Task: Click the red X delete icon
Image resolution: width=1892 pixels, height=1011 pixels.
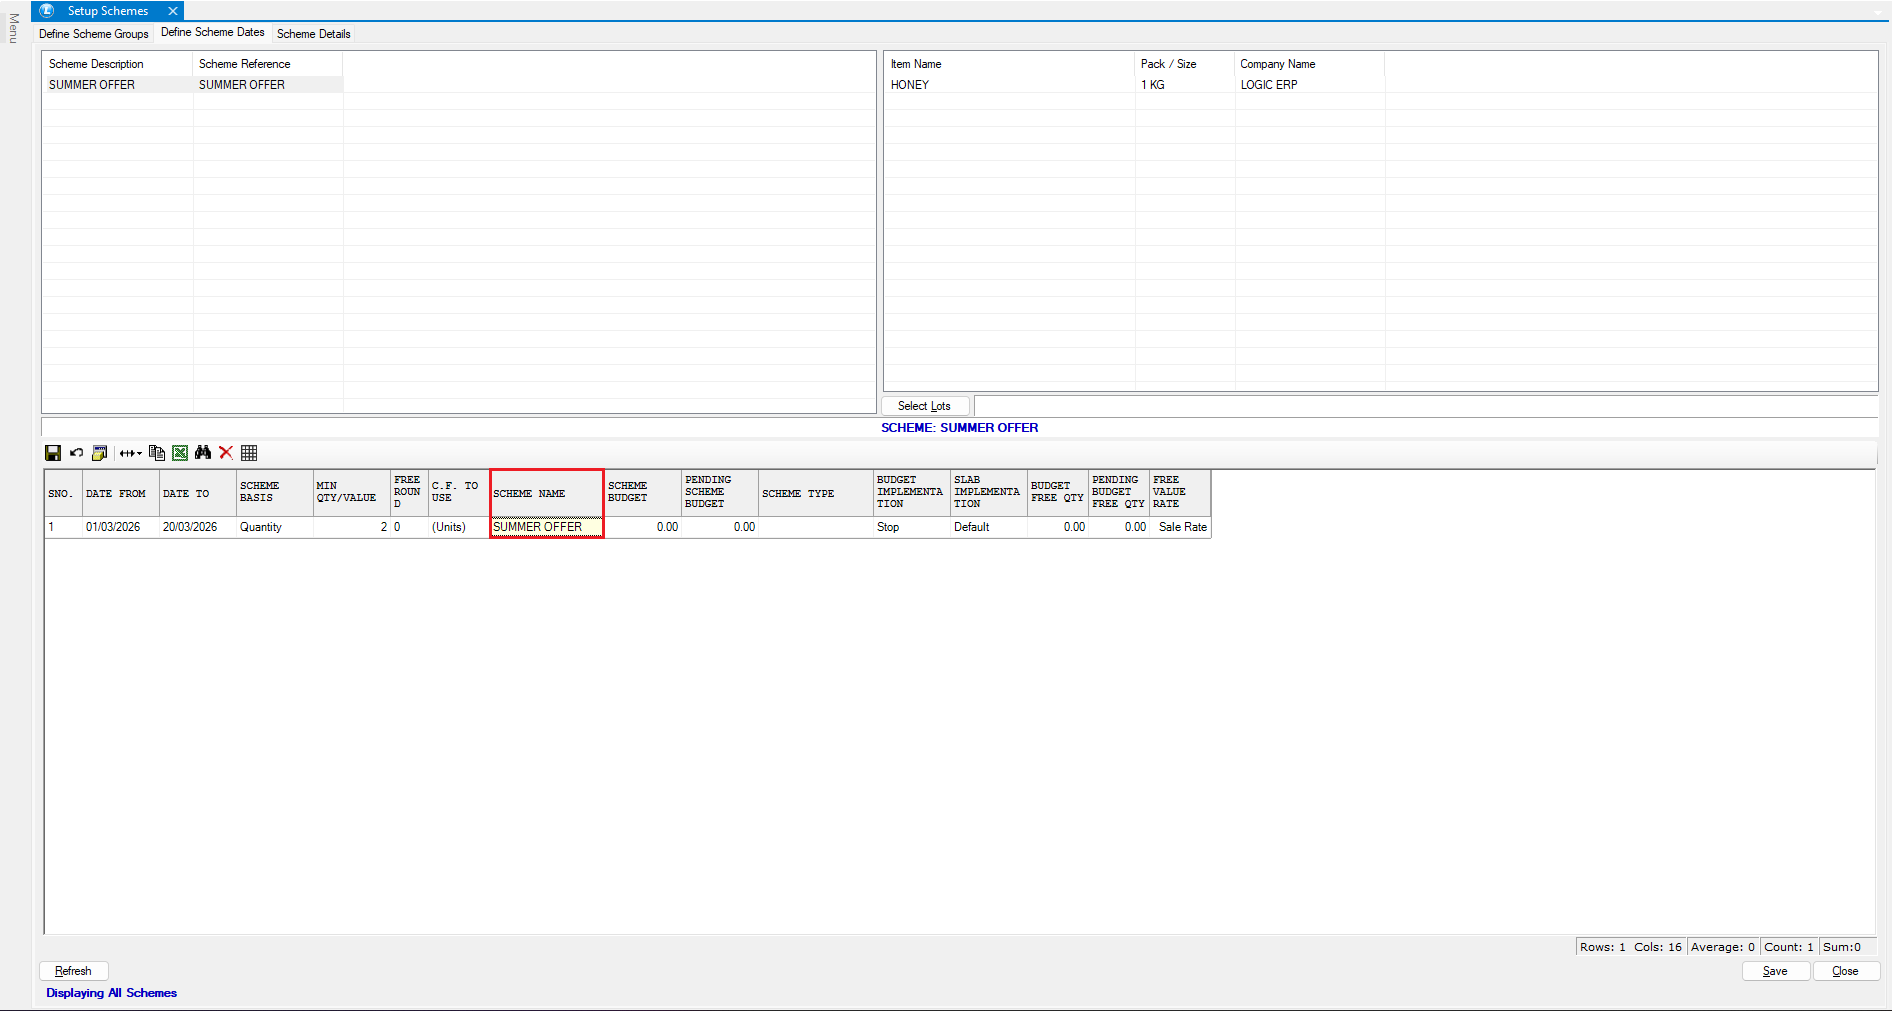Action: tap(226, 453)
